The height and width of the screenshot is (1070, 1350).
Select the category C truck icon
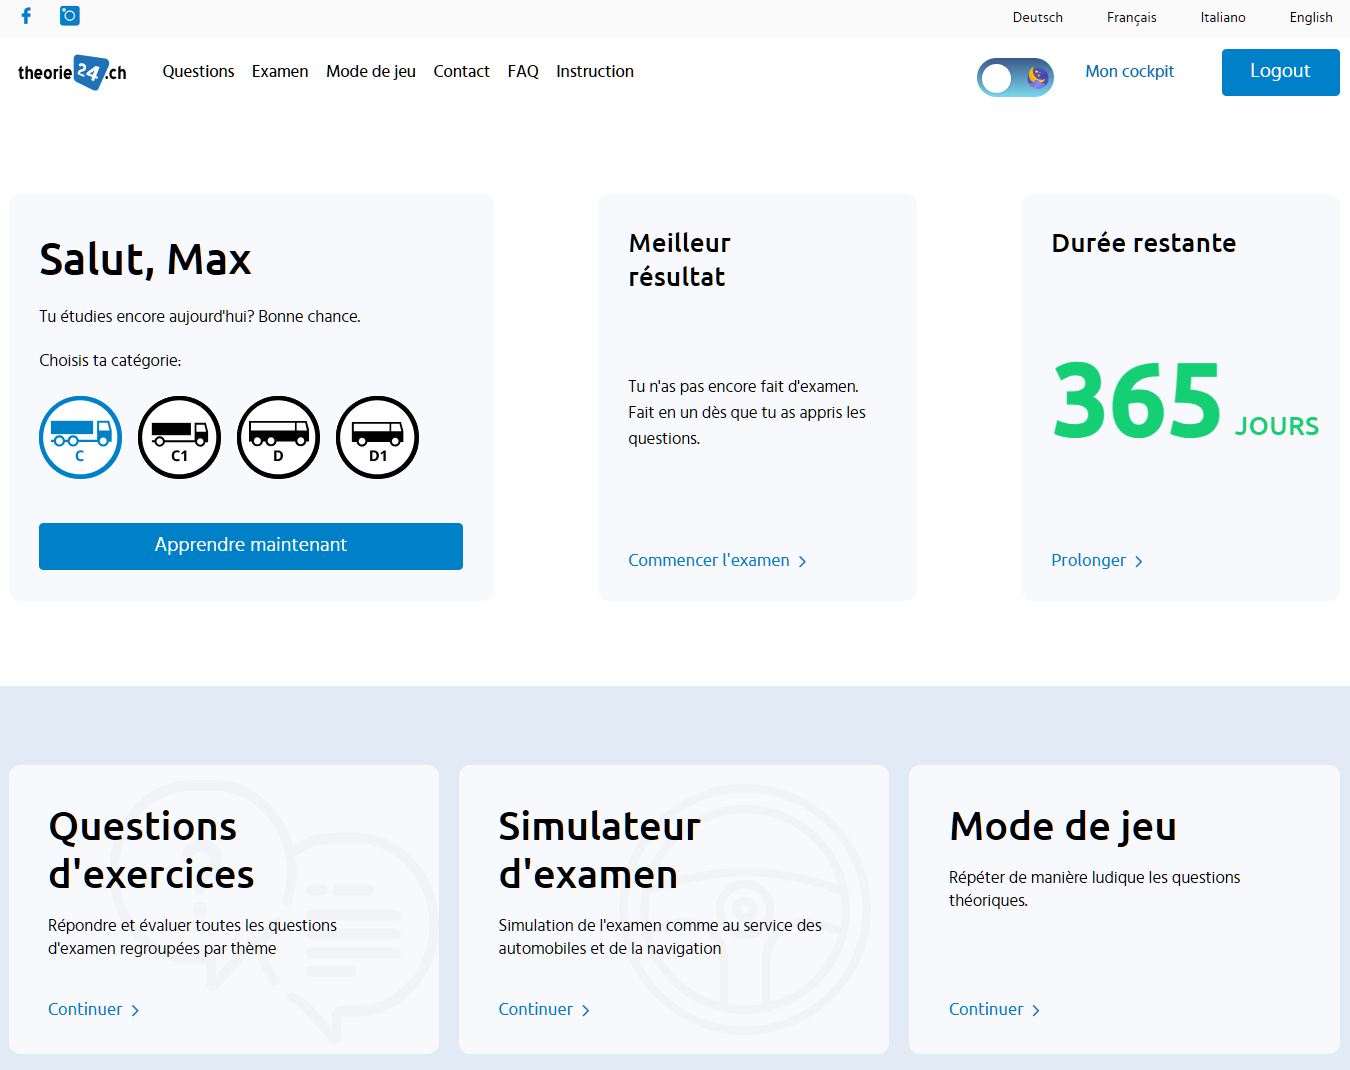tap(80, 437)
